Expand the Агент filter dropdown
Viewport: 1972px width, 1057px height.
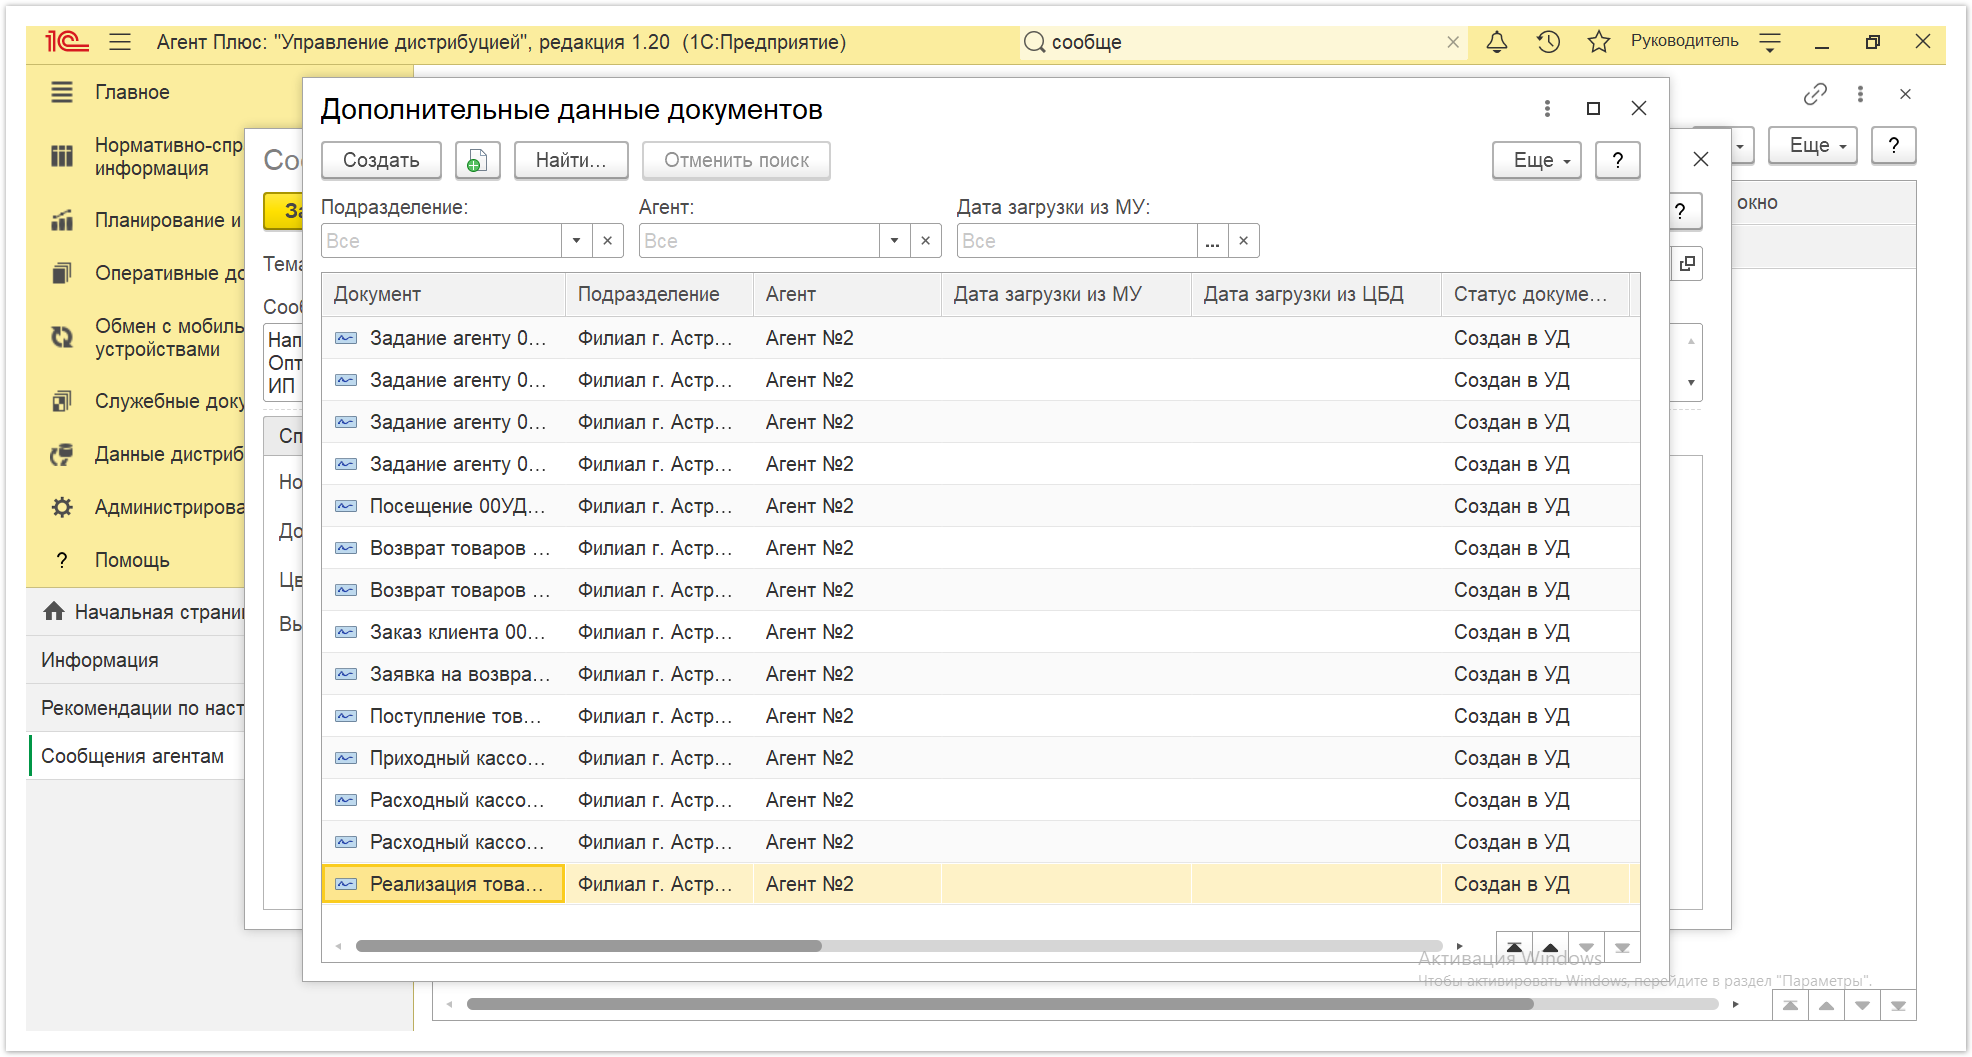894,241
